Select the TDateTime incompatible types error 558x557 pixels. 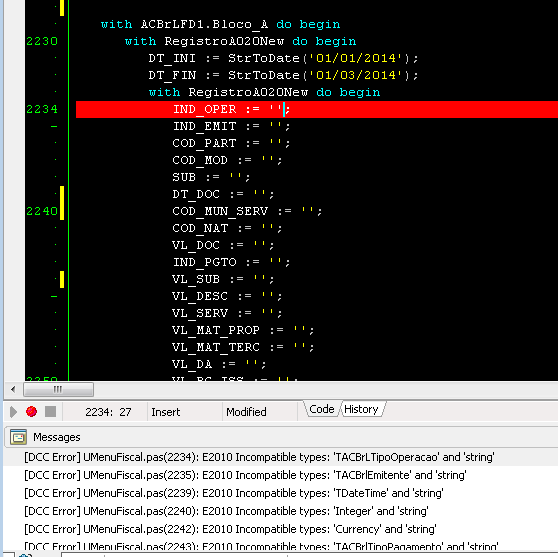point(233,493)
